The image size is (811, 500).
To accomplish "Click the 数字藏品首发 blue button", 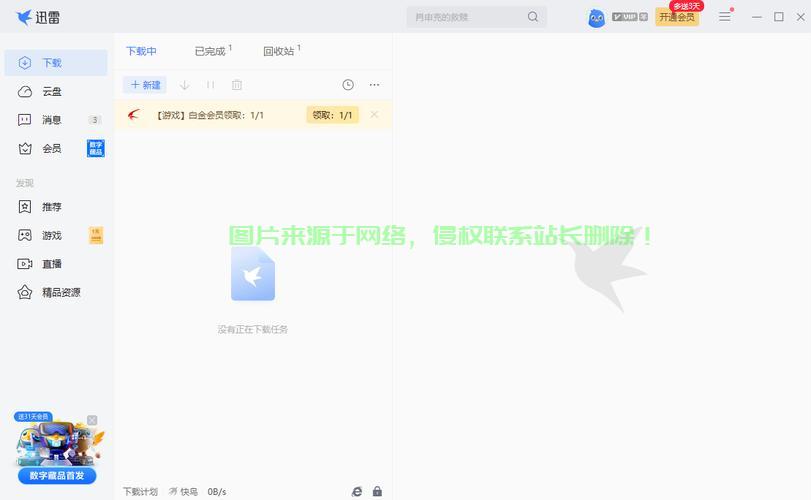I will tap(57, 476).
